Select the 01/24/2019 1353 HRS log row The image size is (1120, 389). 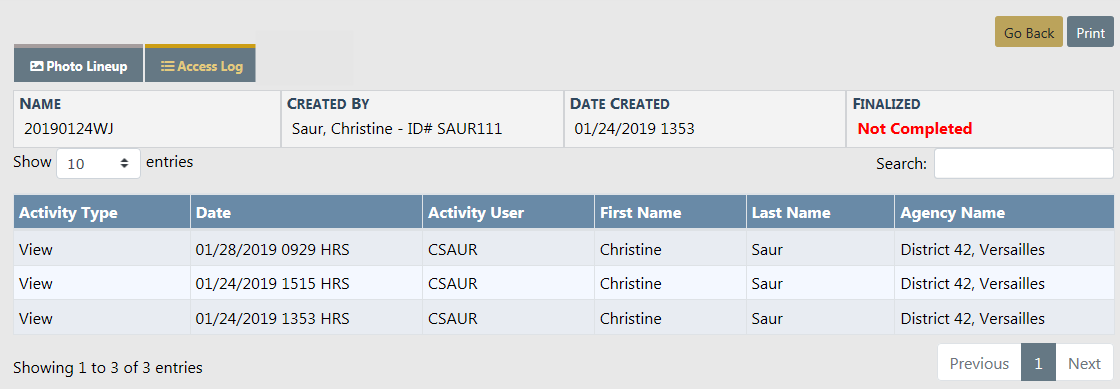point(564,318)
